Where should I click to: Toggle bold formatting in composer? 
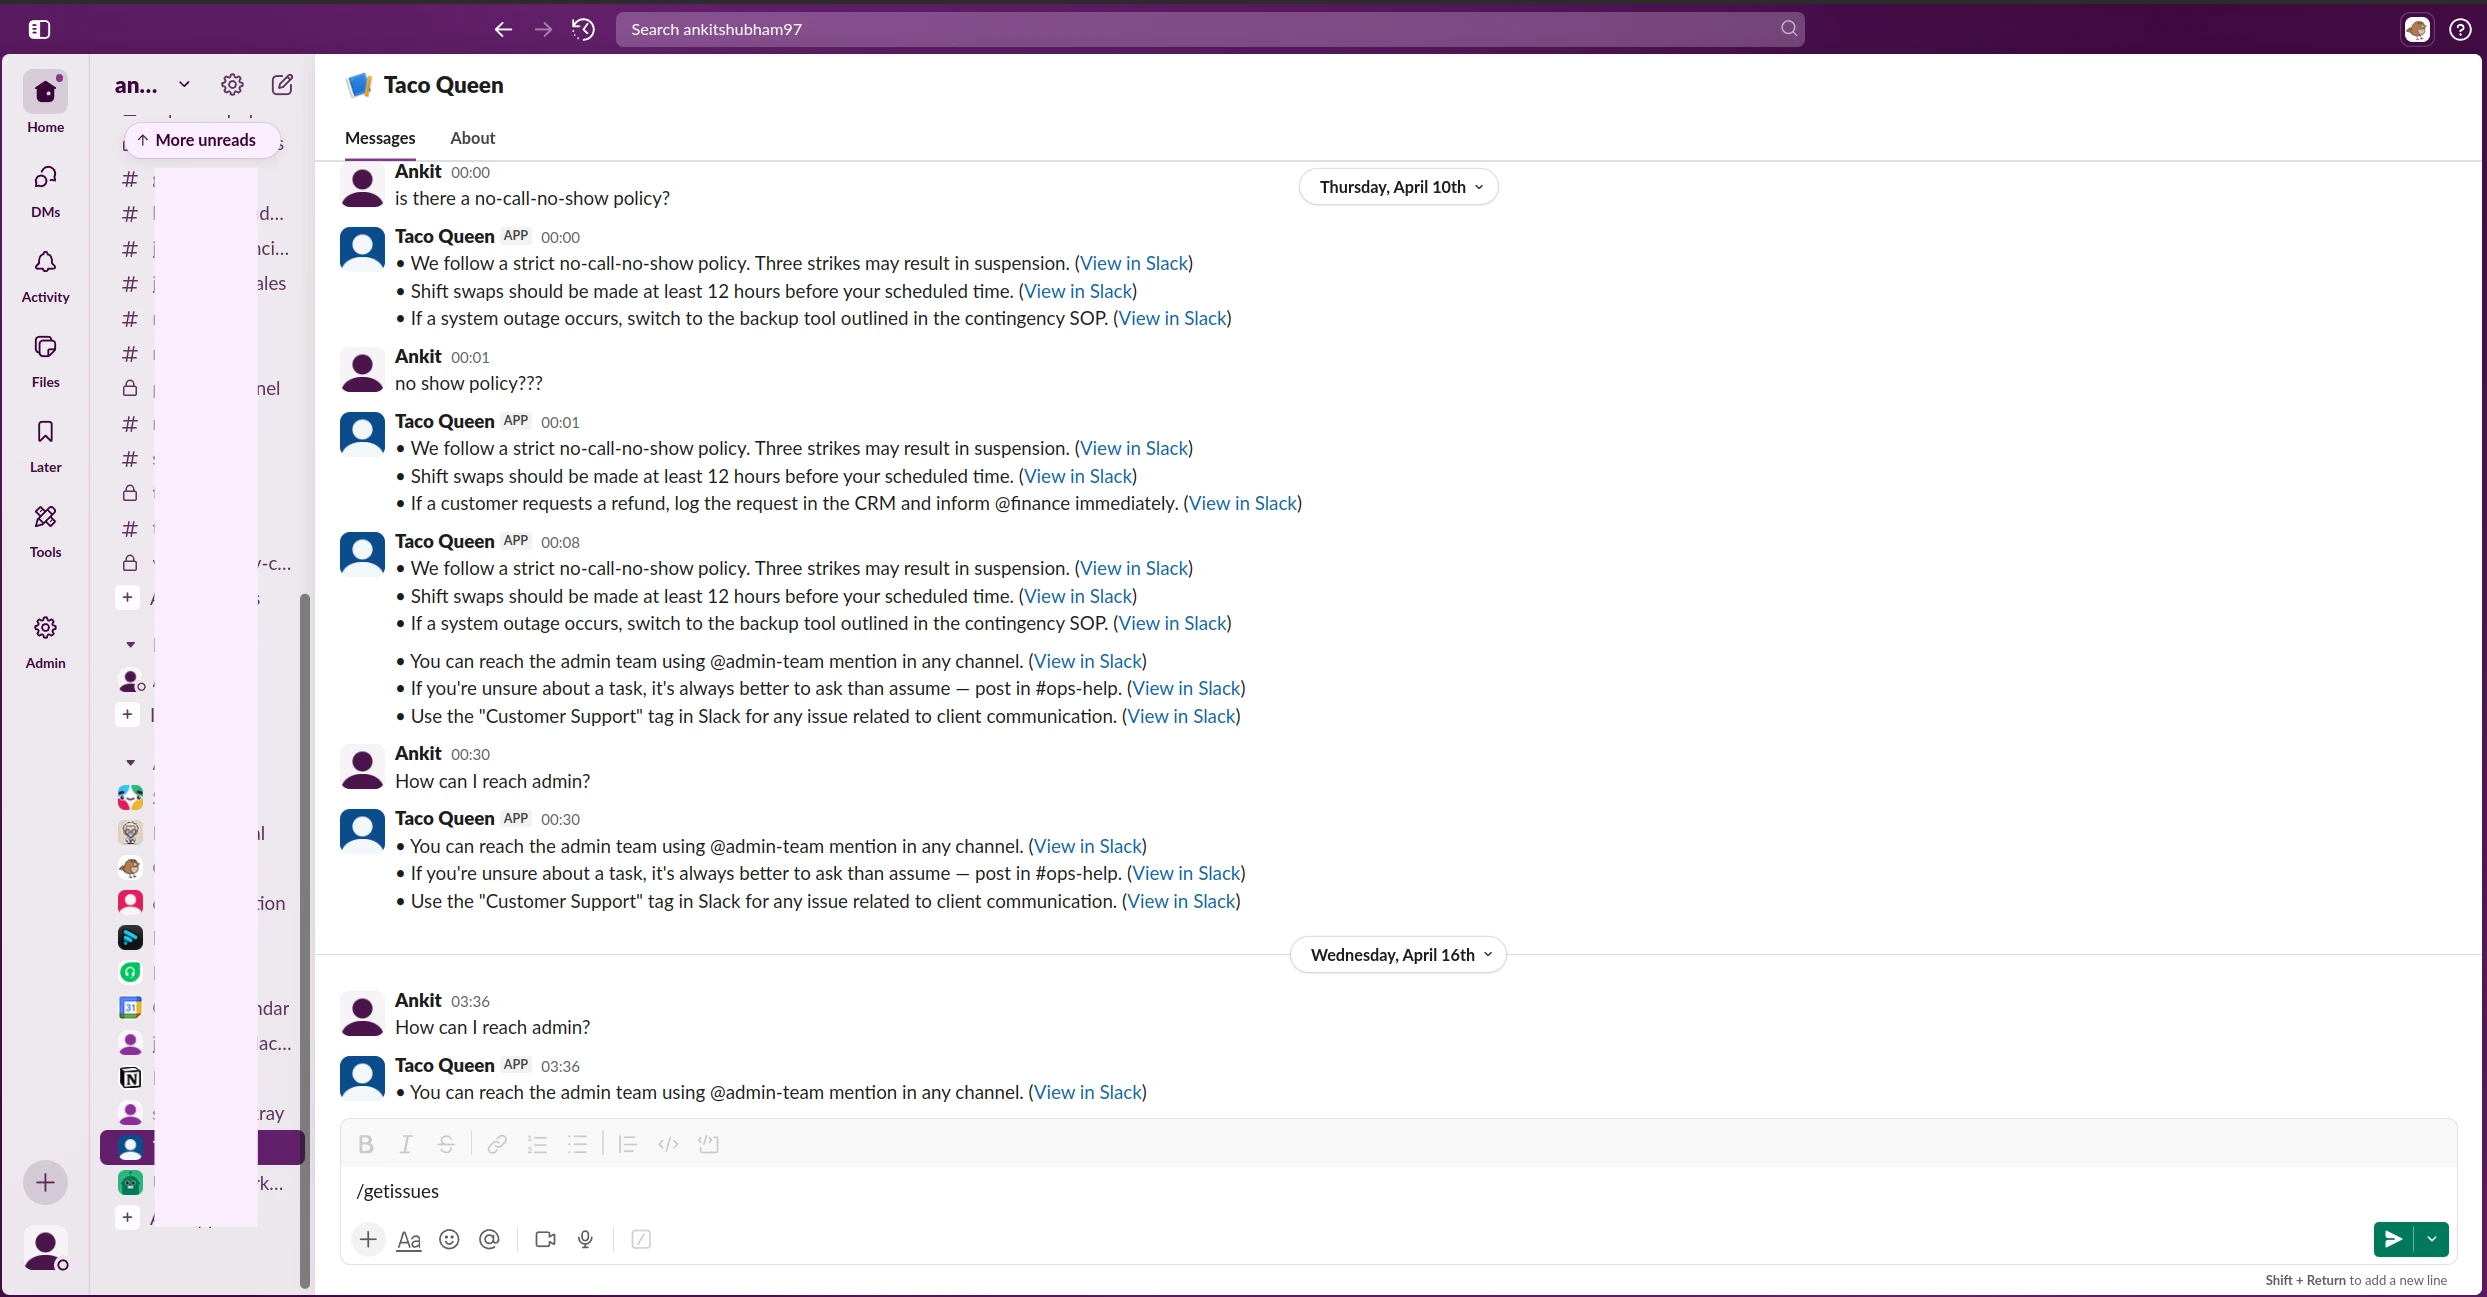(366, 1144)
